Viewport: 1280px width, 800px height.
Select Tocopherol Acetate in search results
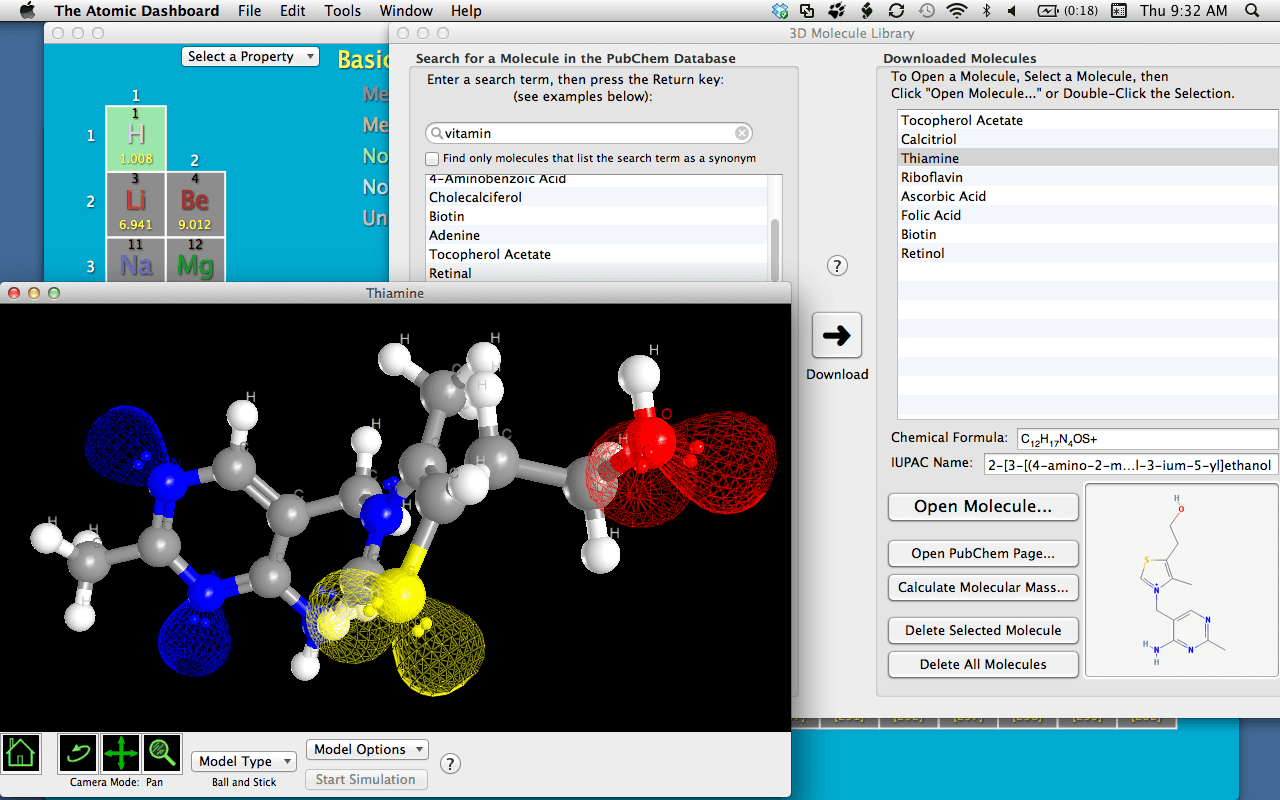596,254
